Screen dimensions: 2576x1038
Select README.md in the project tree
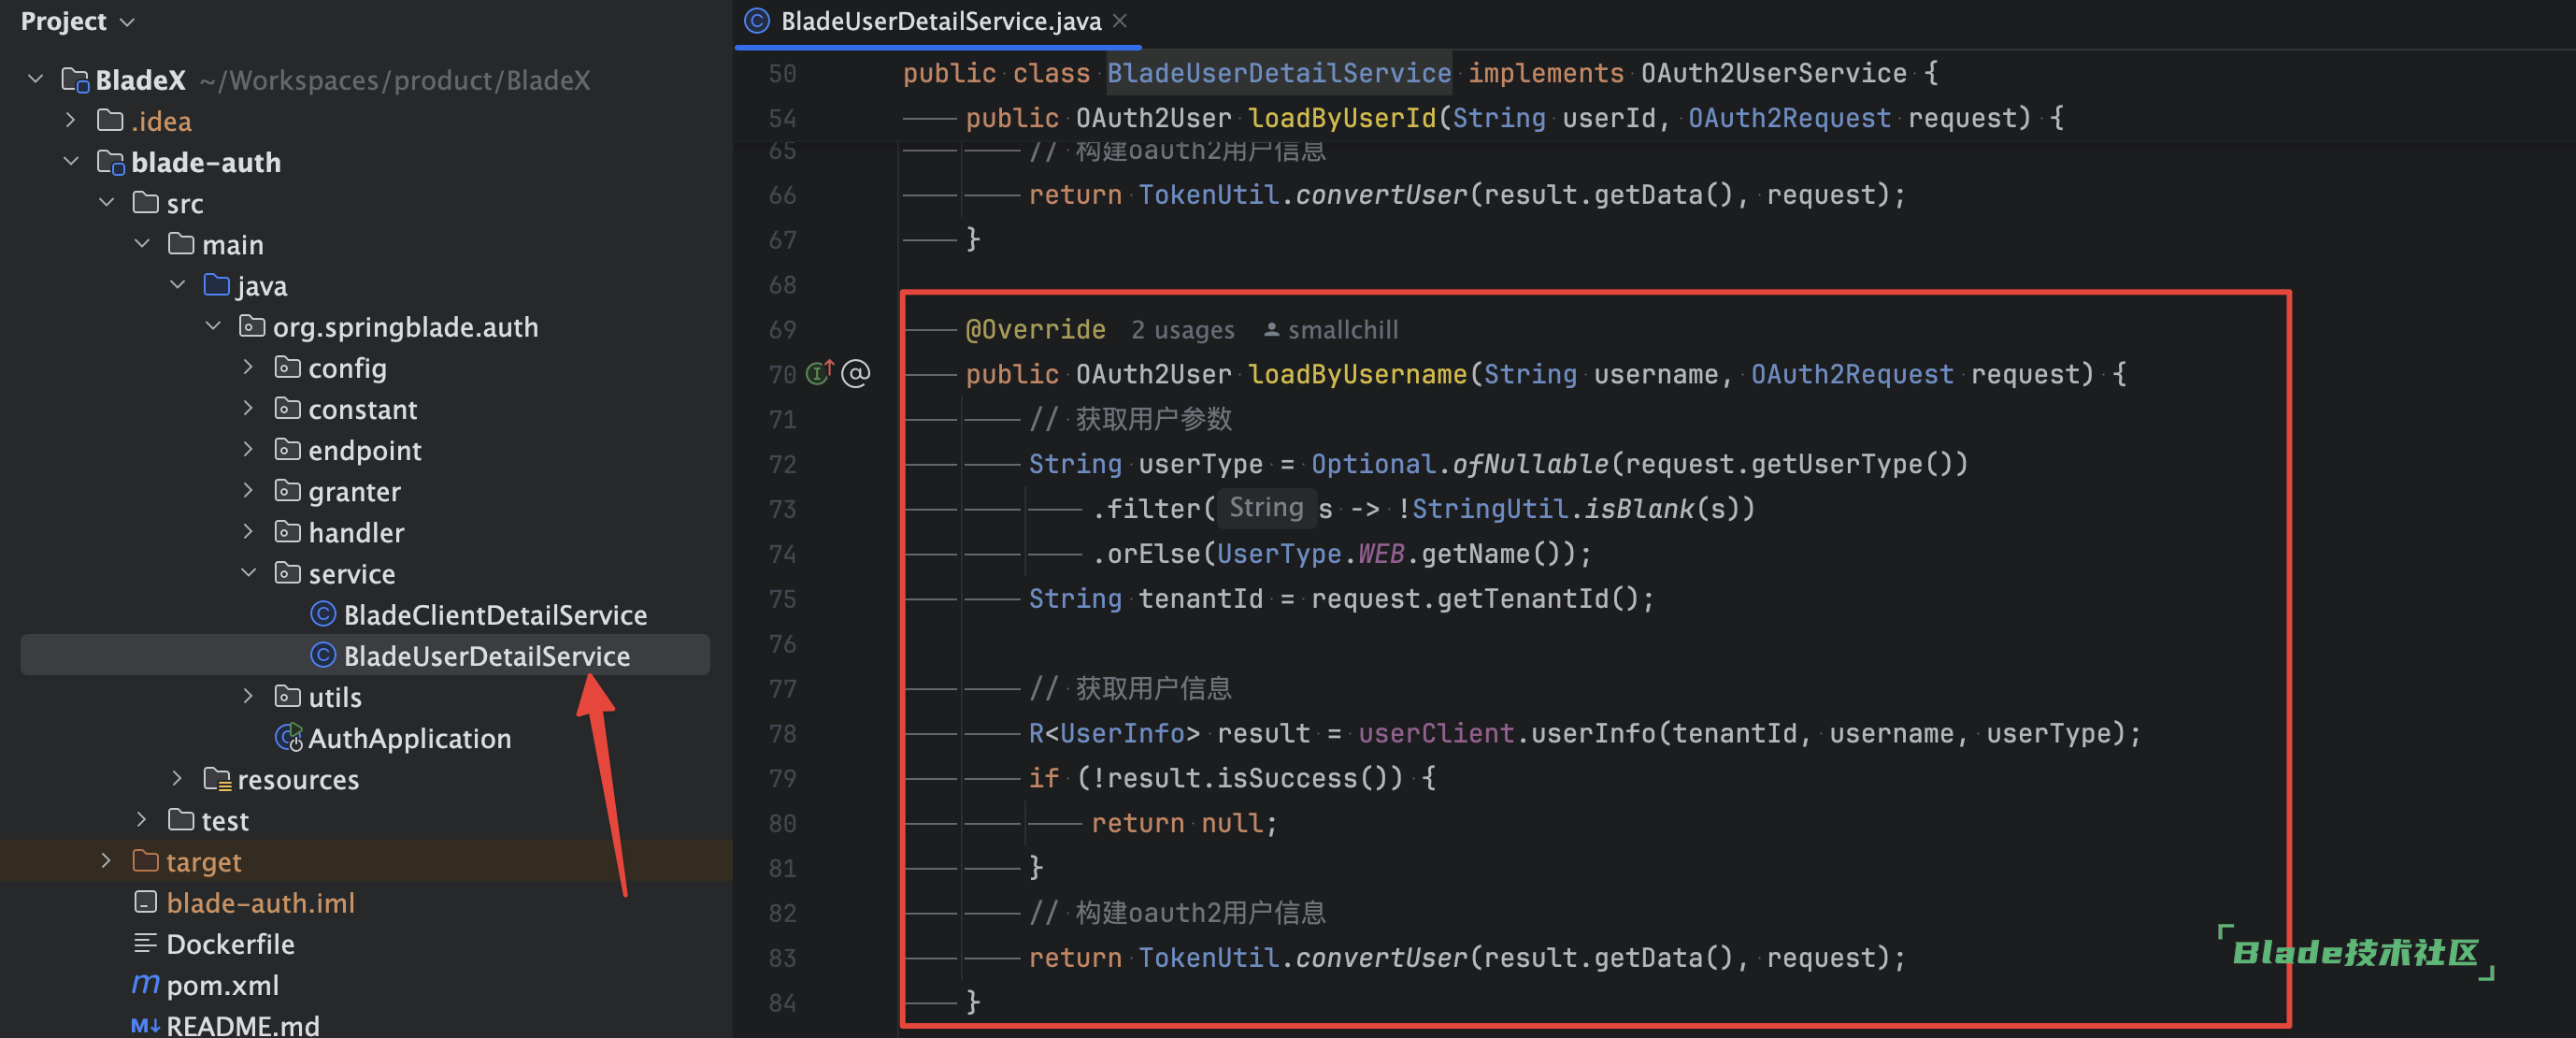click(243, 1026)
